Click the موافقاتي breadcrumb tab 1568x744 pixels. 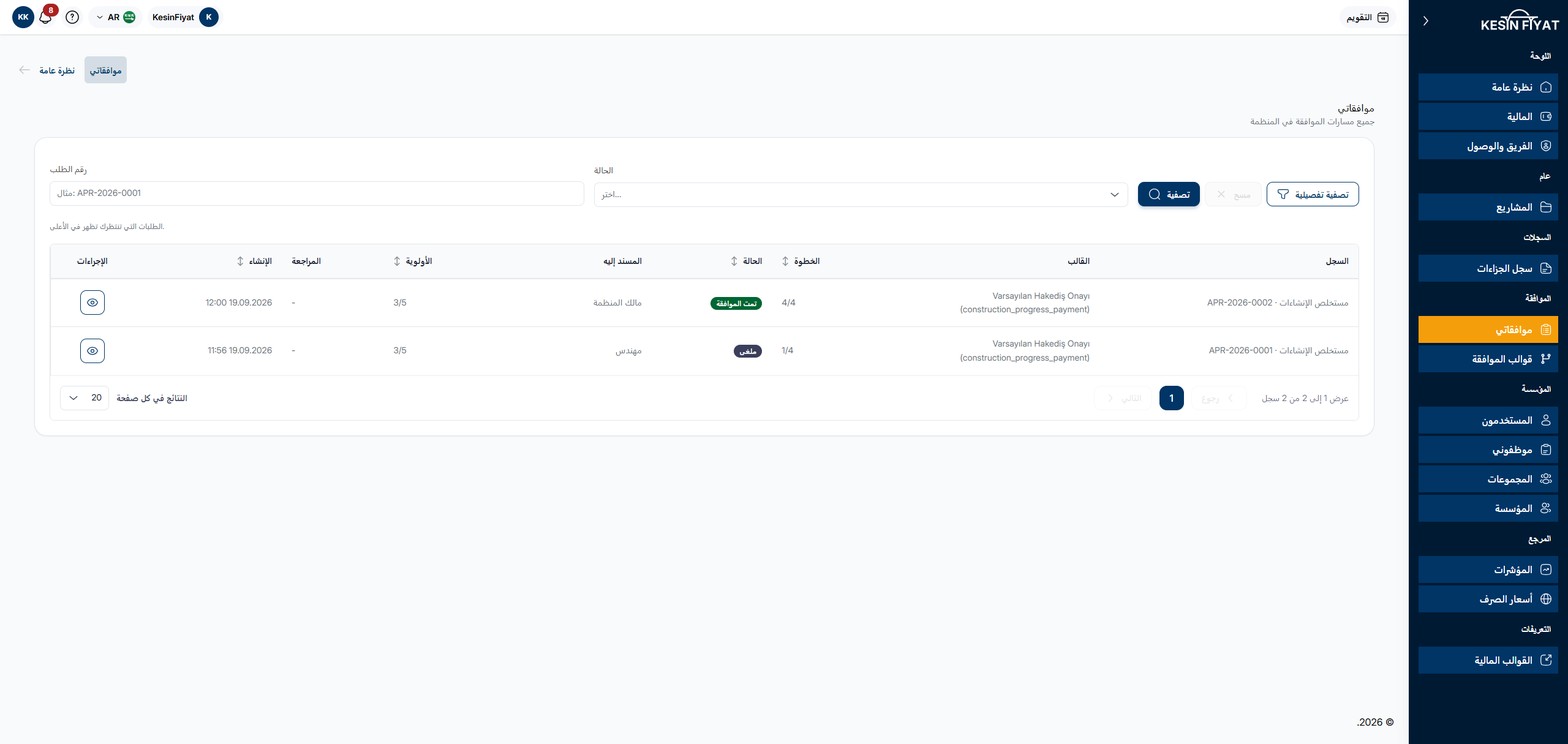click(106, 70)
